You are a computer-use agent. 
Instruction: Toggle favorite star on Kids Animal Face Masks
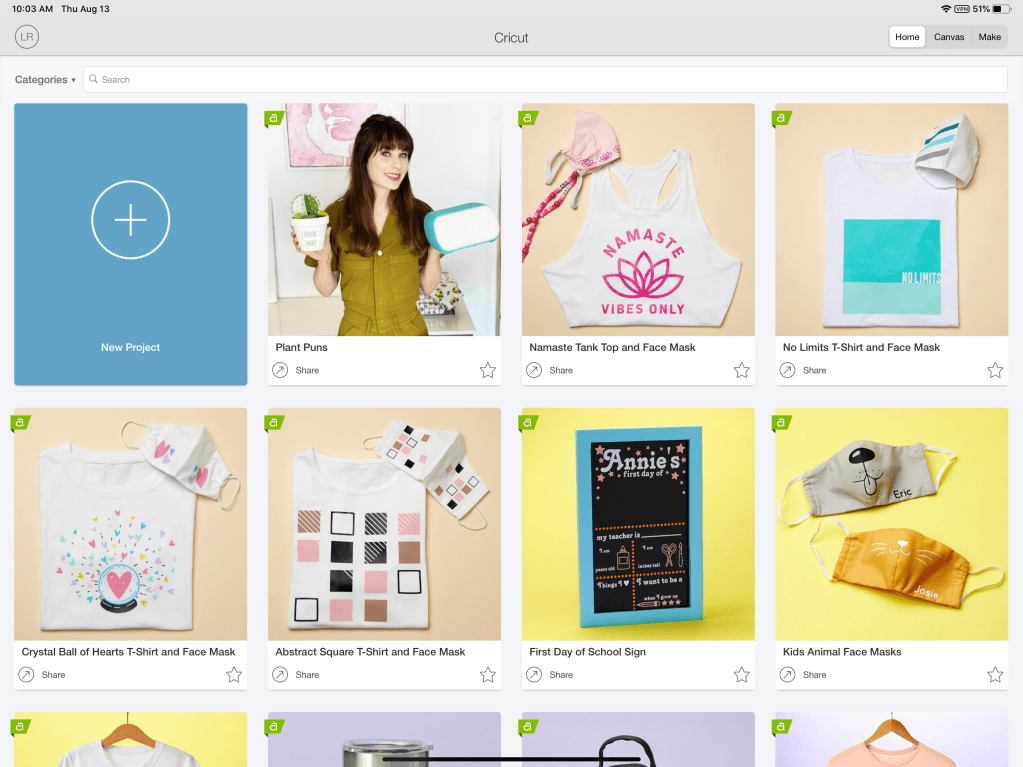click(x=995, y=675)
